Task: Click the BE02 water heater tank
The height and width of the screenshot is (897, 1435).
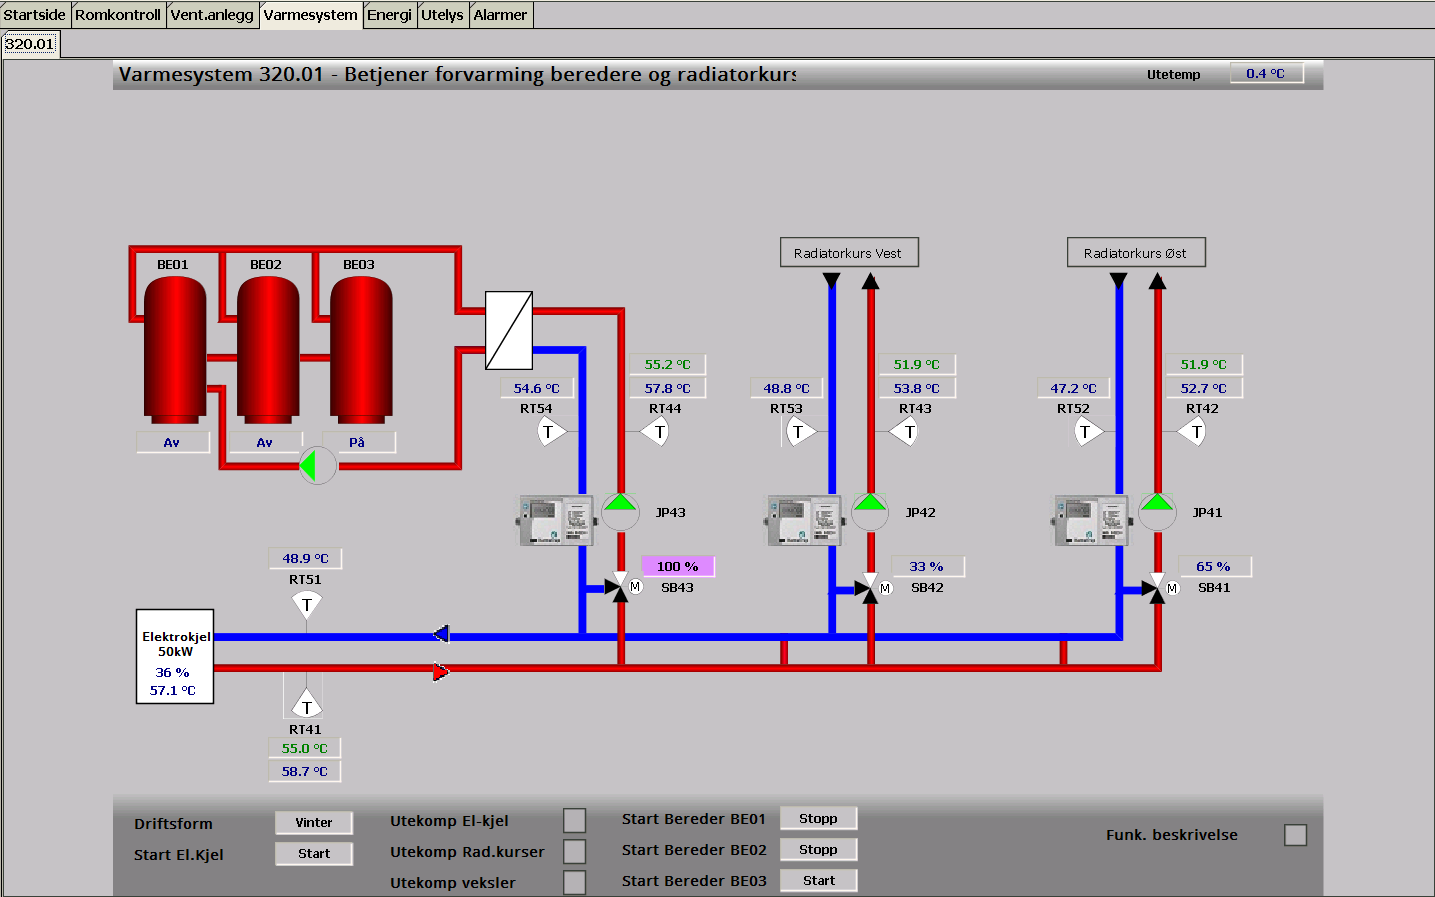Action: (x=268, y=349)
